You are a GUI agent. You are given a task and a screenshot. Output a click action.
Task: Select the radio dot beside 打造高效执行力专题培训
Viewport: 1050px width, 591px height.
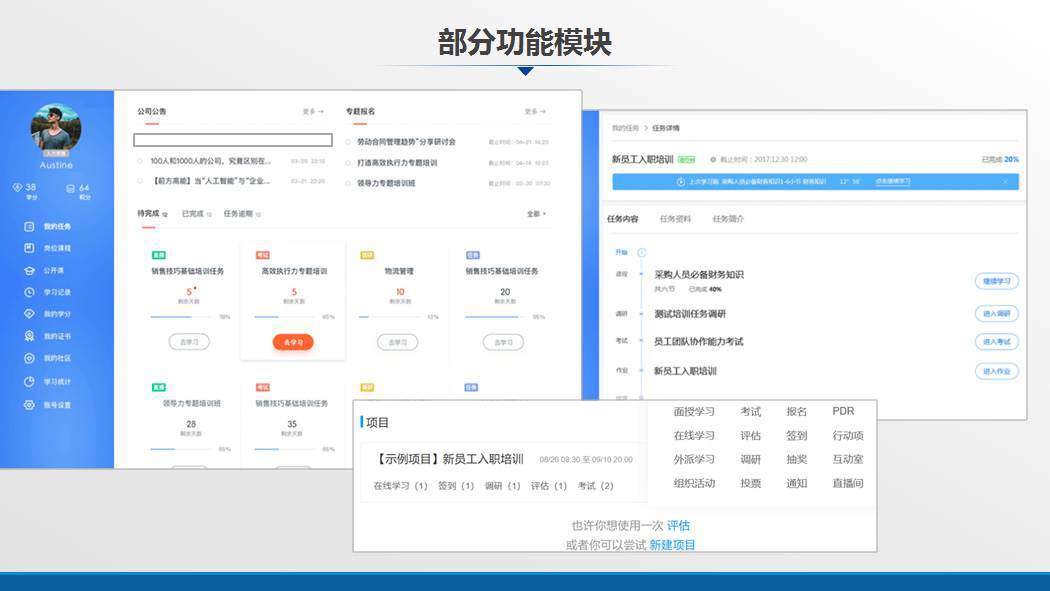point(348,162)
